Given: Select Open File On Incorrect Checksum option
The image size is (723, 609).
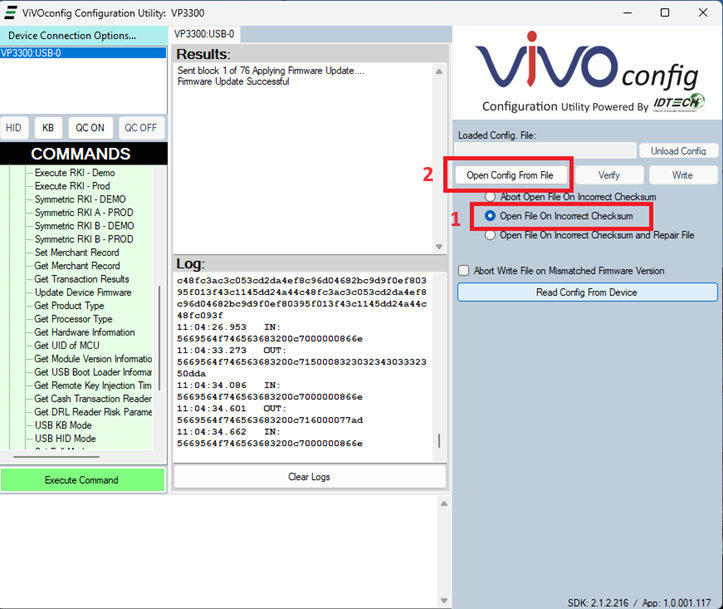Looking at the screenshot, I should [x=490, y=216].
